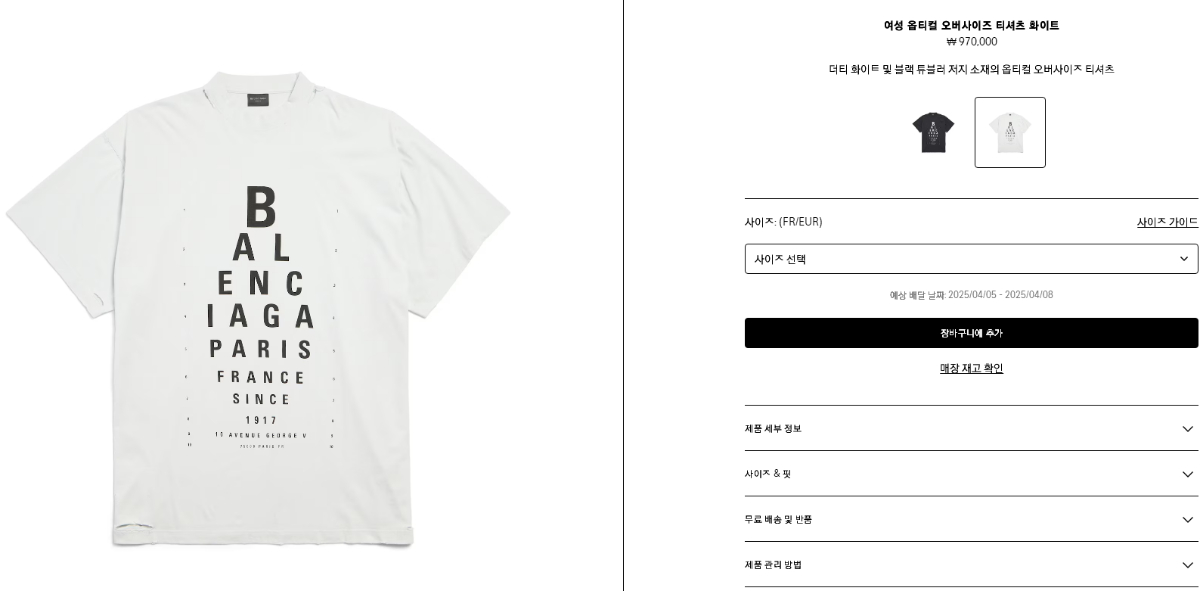Expand the 사이즈 & 핏 section label

coord(768,474)
